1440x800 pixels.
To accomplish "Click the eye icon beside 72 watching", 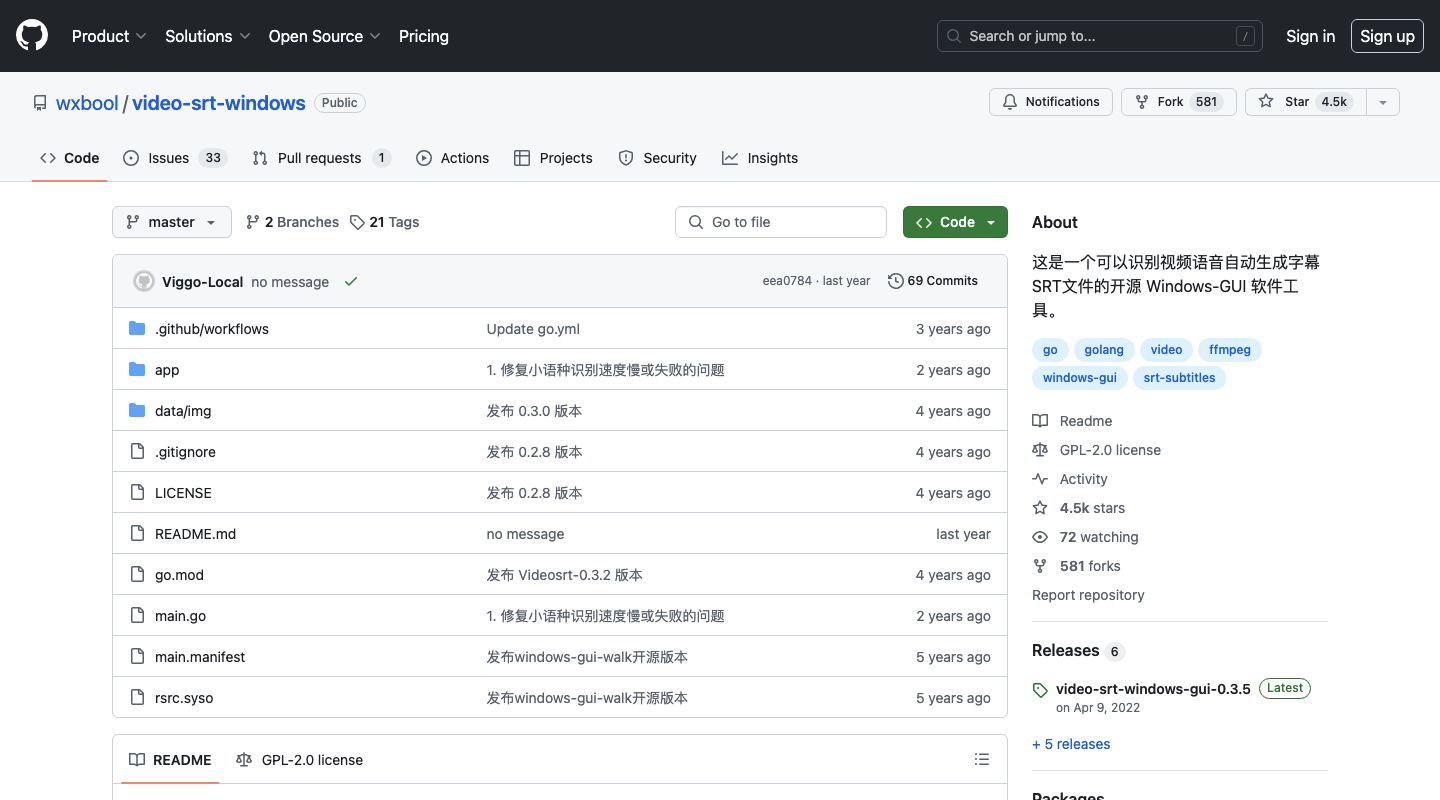I will coord(1040,537).
